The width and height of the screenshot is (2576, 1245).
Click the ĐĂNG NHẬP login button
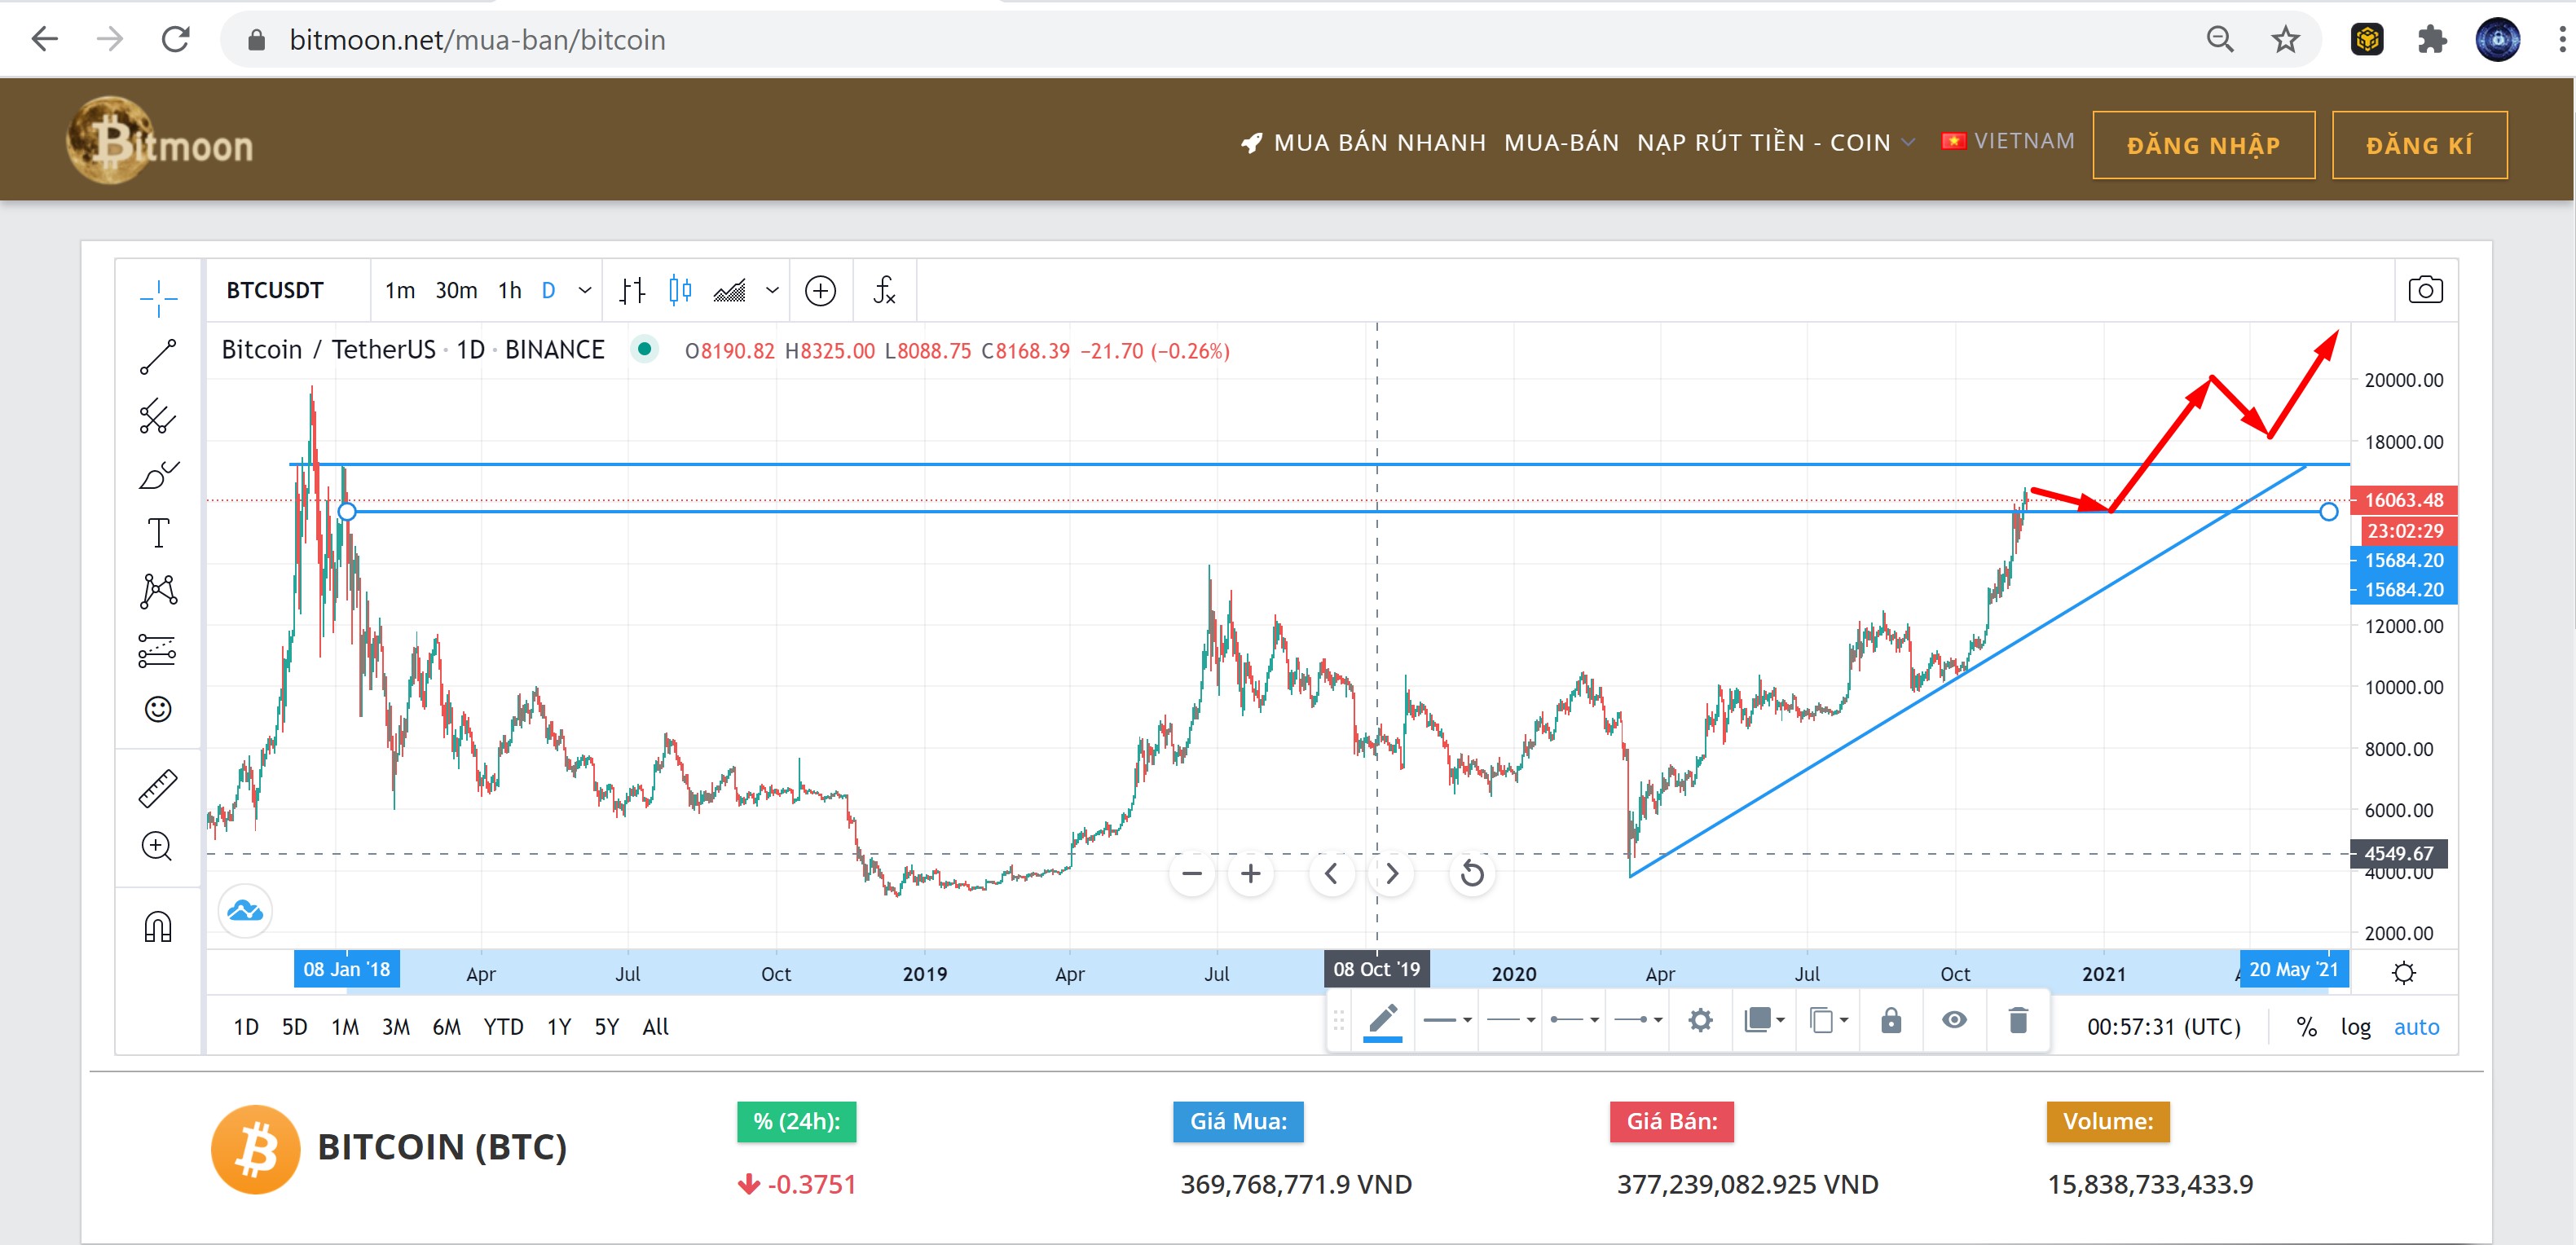2203,145
